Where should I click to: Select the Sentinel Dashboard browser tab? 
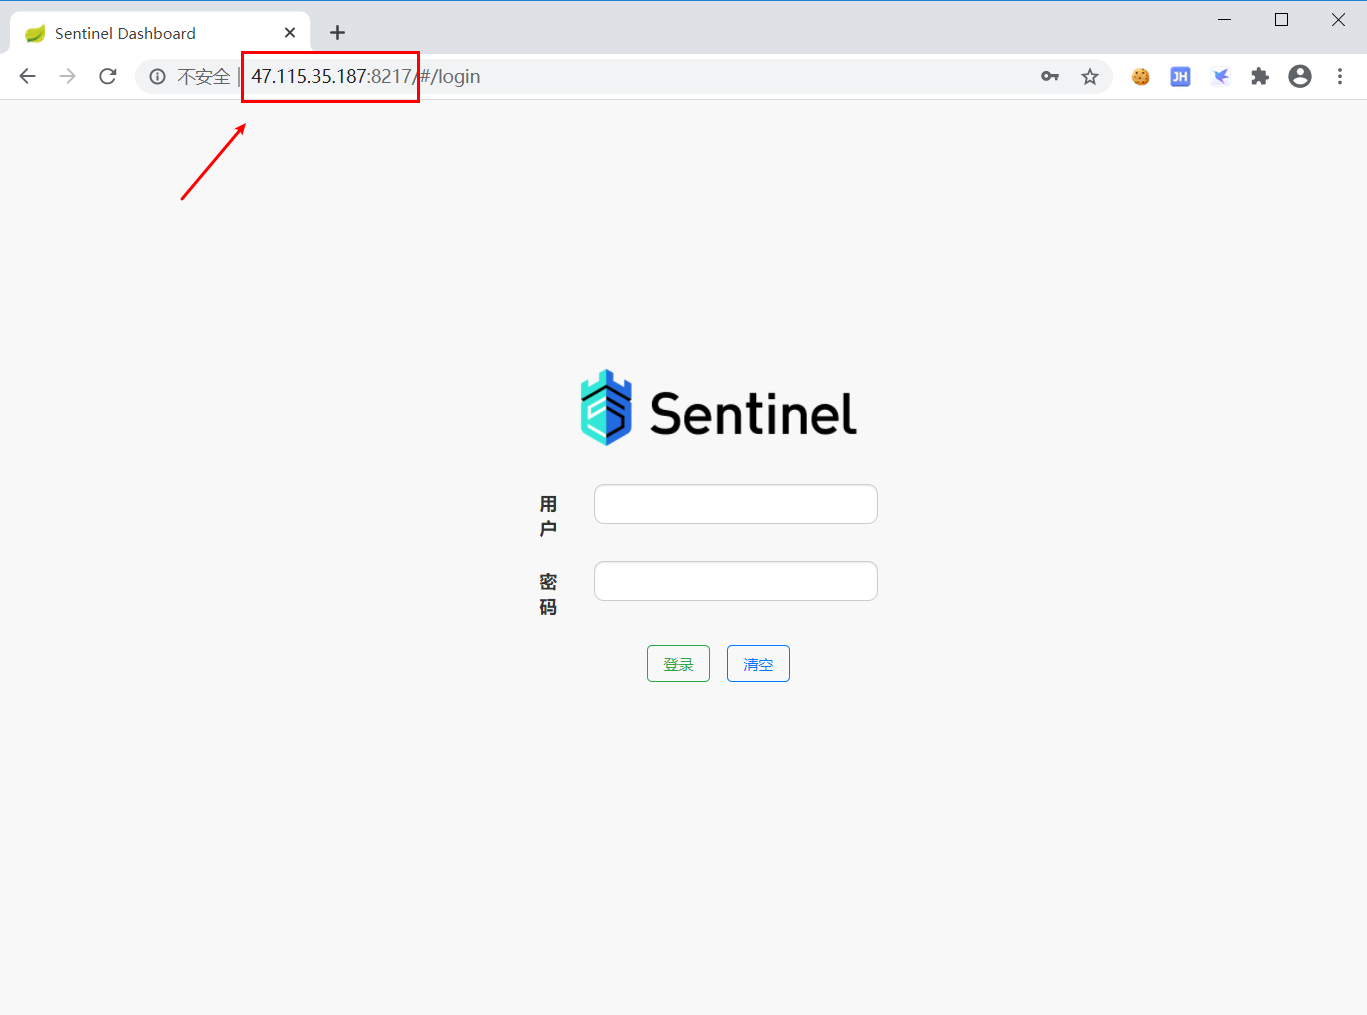click(x=140, y=32)
